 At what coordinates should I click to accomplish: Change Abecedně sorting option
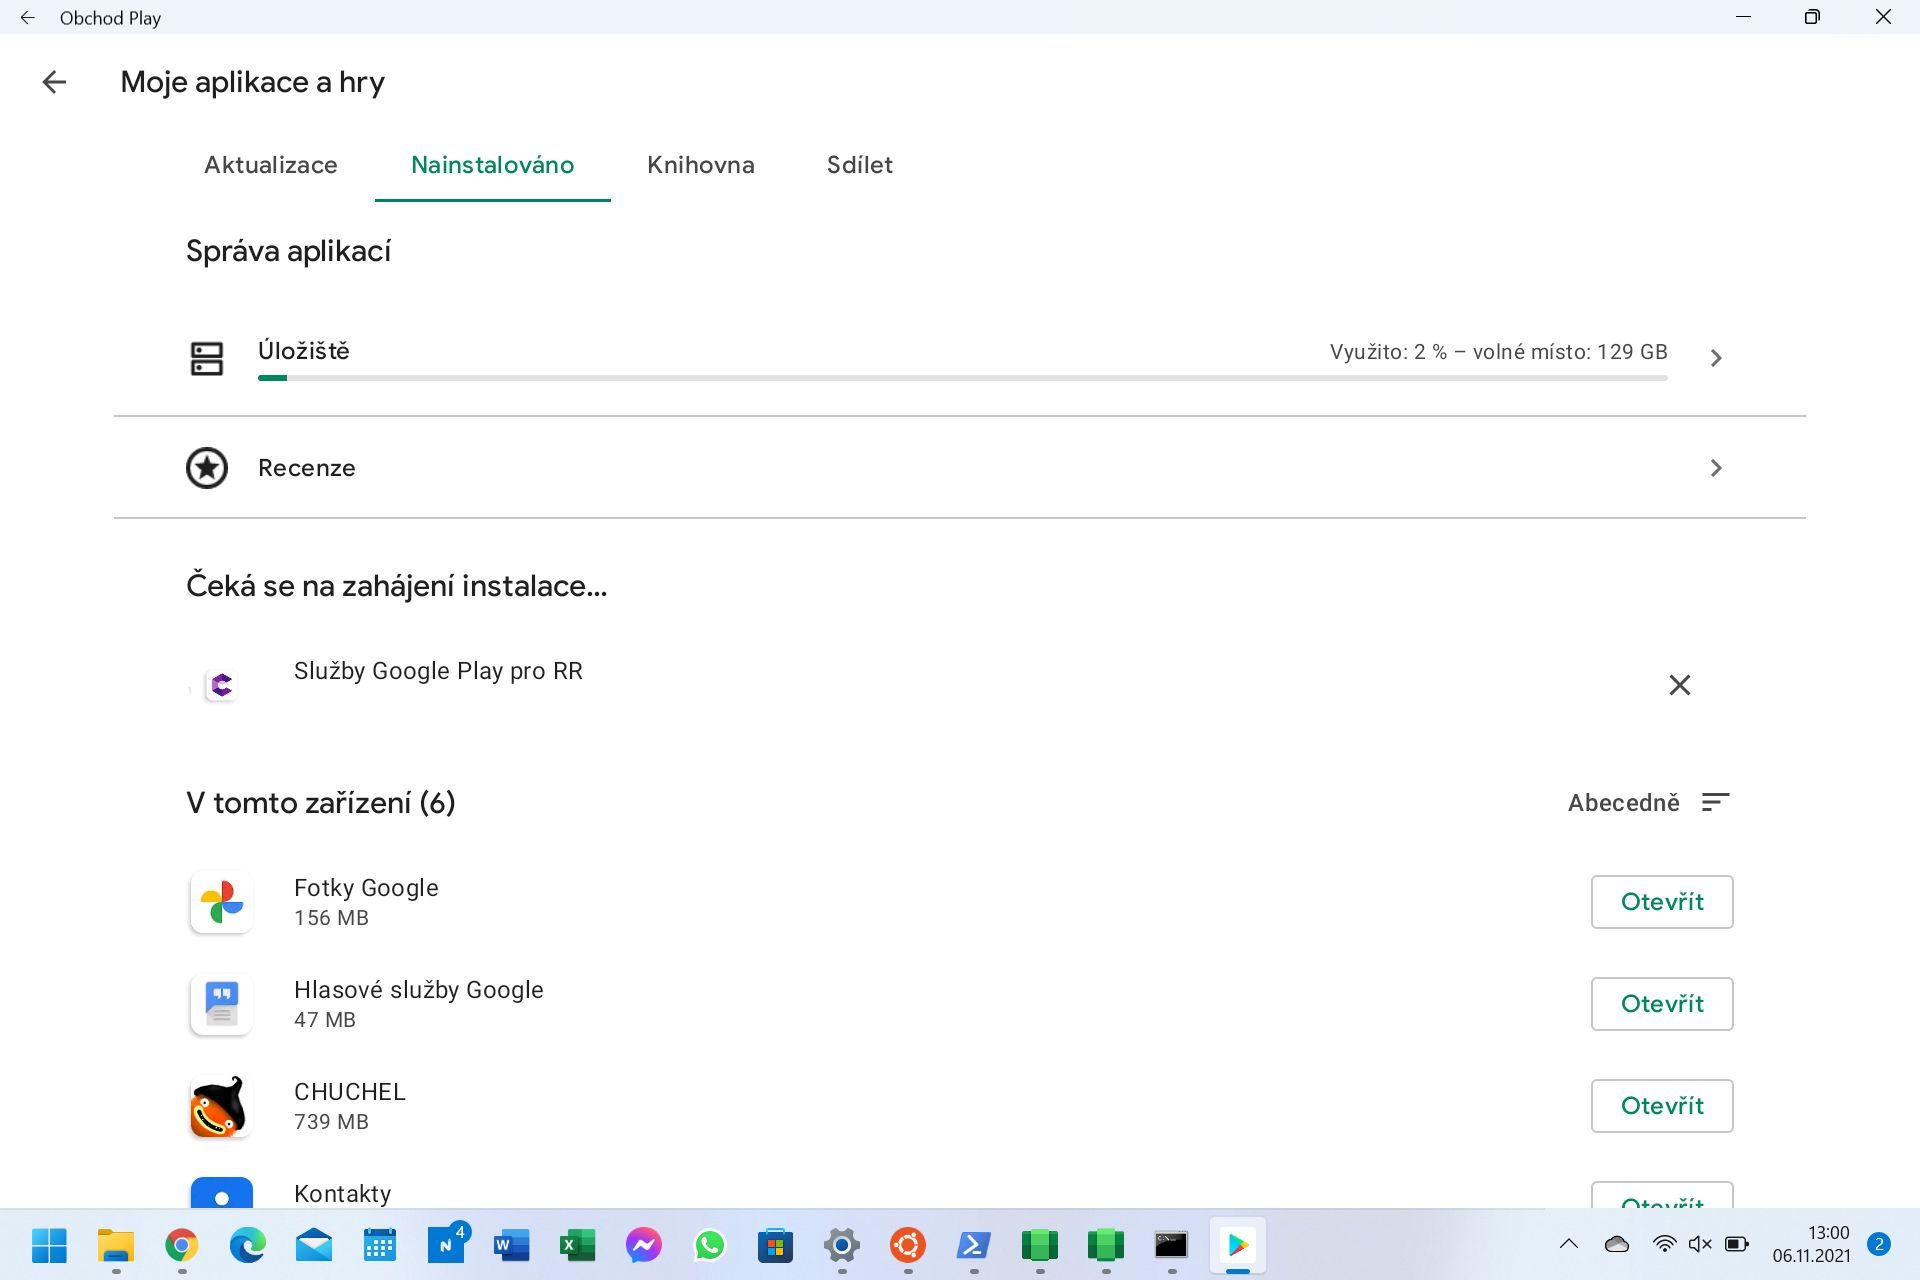(x=1624, y=803)
